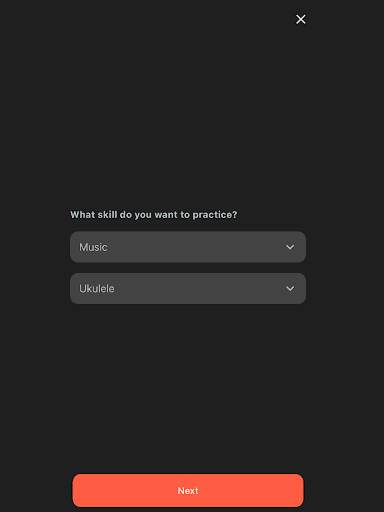The width and height of the screenshot is (384, 512).
Task: Click the chevron beside Ukulele
Action: tap(290, 289)
